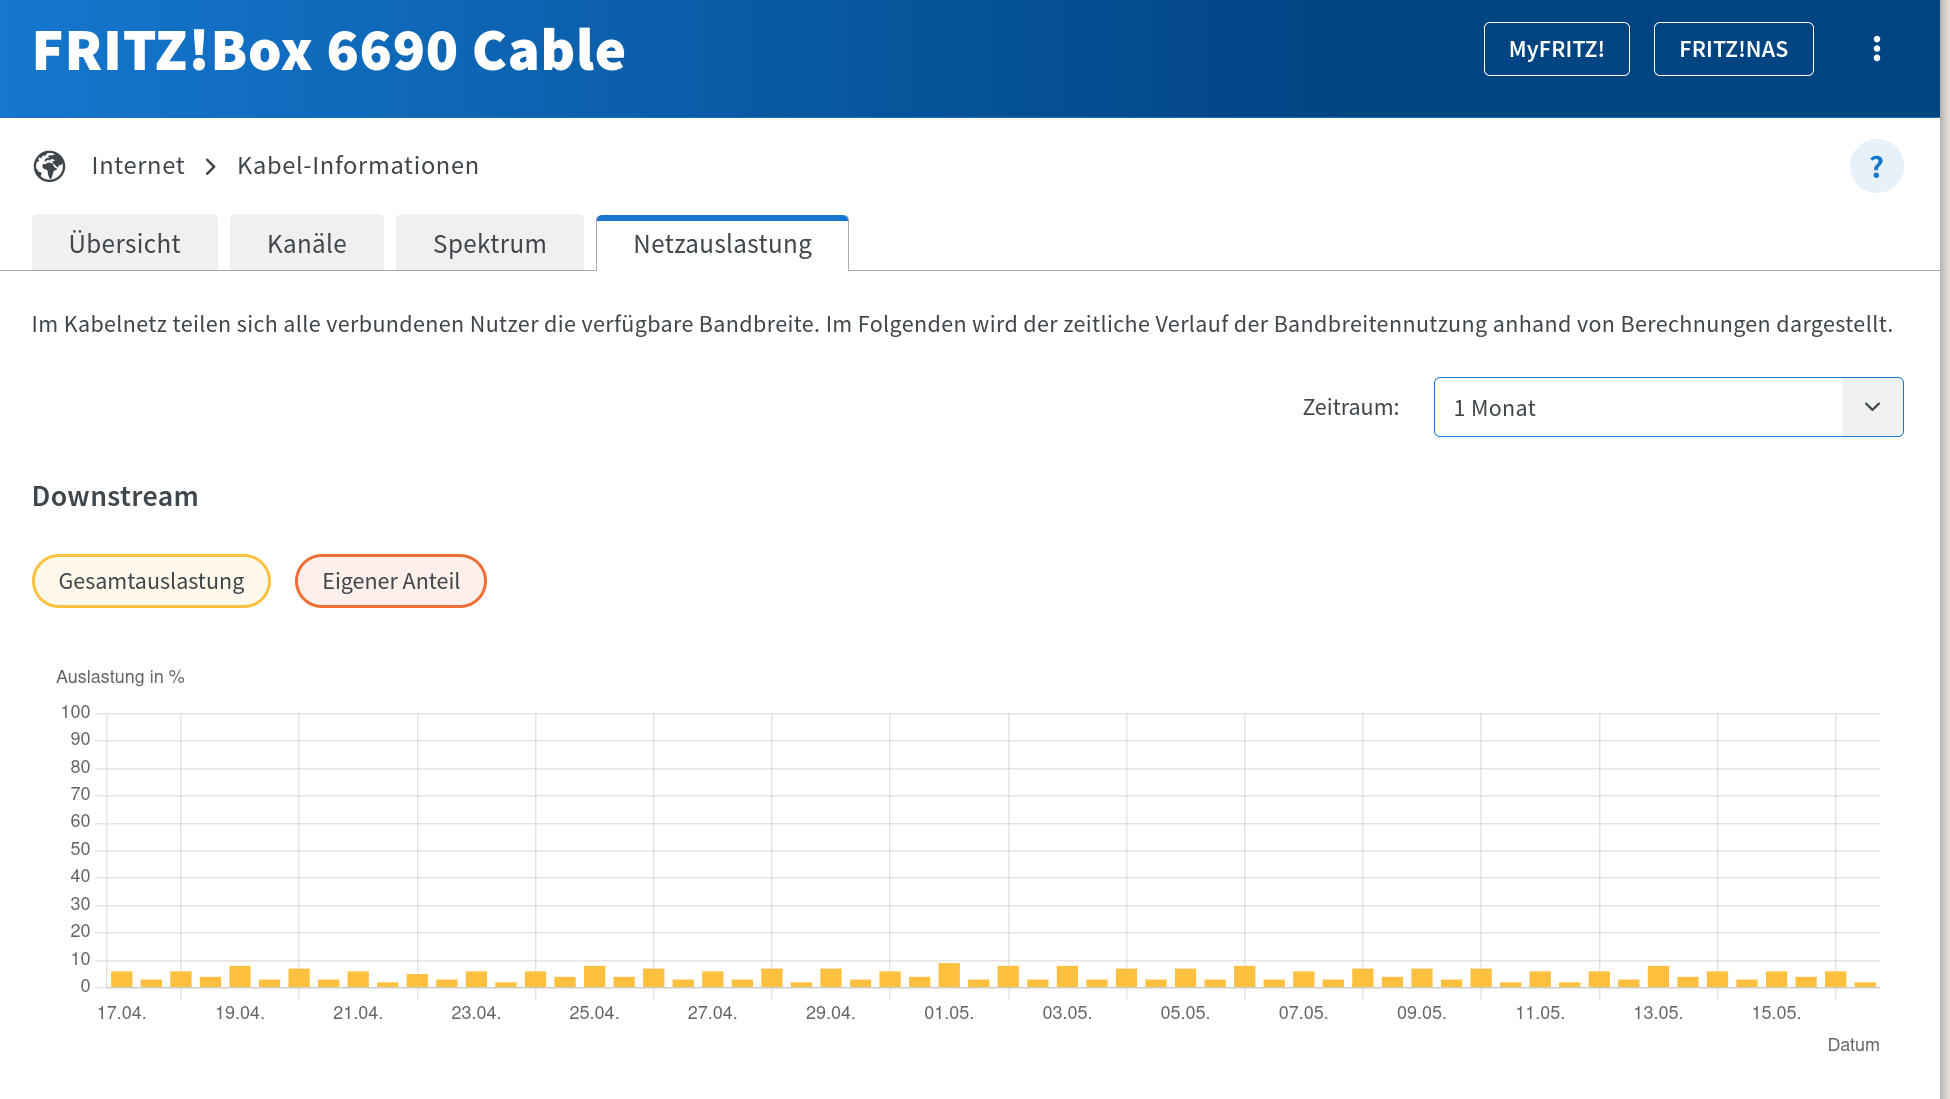
Task: Click the 17.04. date label
Action: 121,1013
